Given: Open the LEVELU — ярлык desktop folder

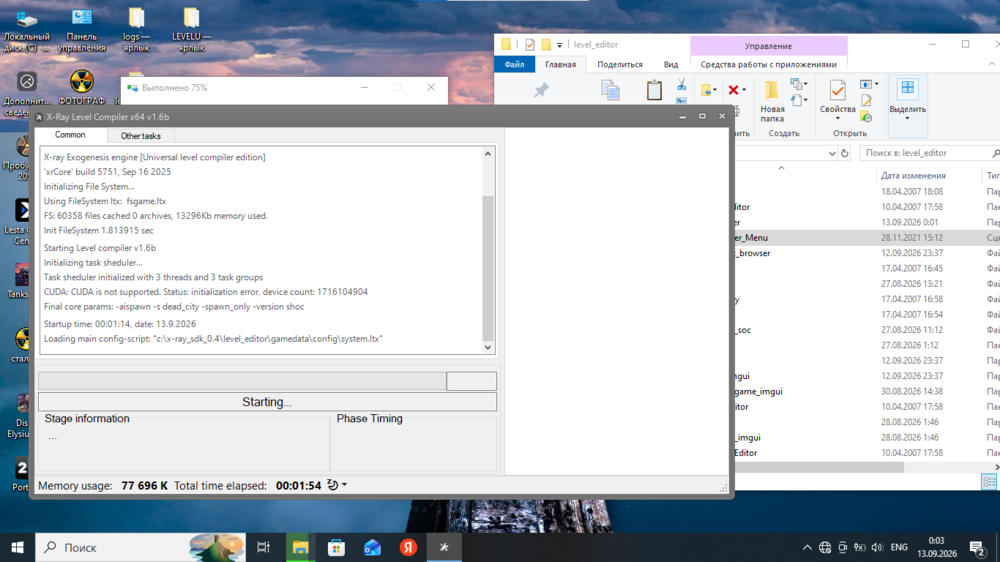Looking at the screenshot, I should click(191, 31).
